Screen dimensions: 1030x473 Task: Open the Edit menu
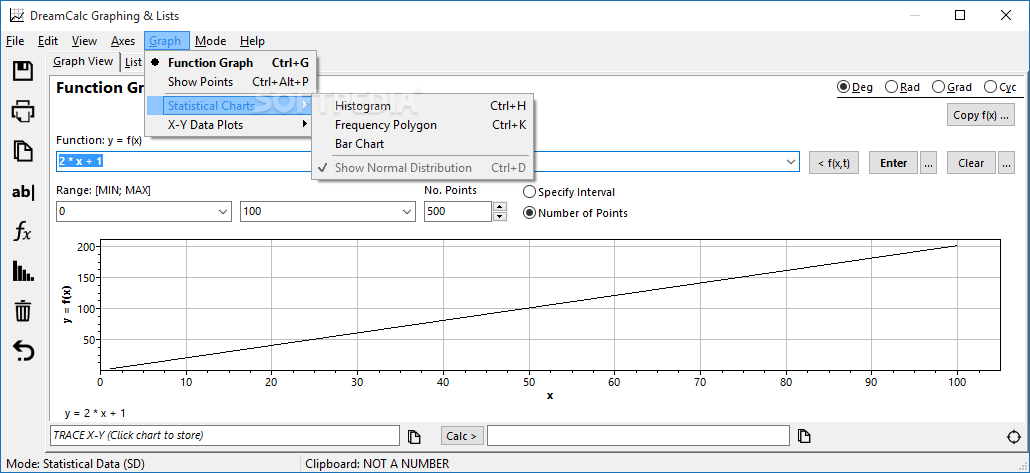tap(48, 41)
